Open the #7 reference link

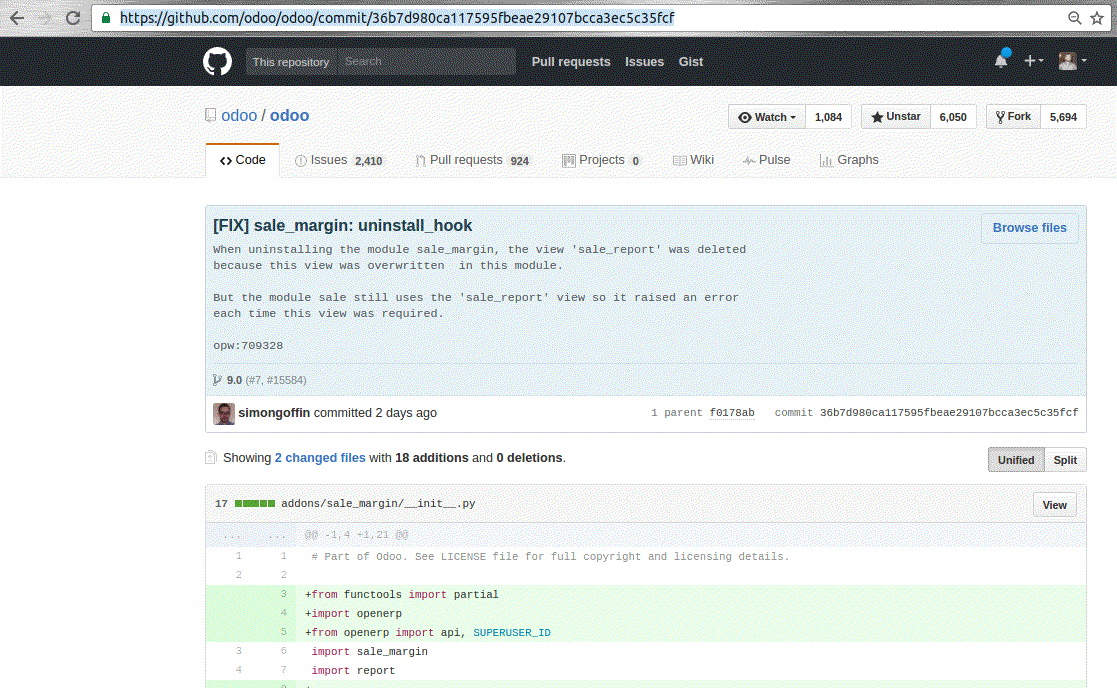tap(255, 380)
